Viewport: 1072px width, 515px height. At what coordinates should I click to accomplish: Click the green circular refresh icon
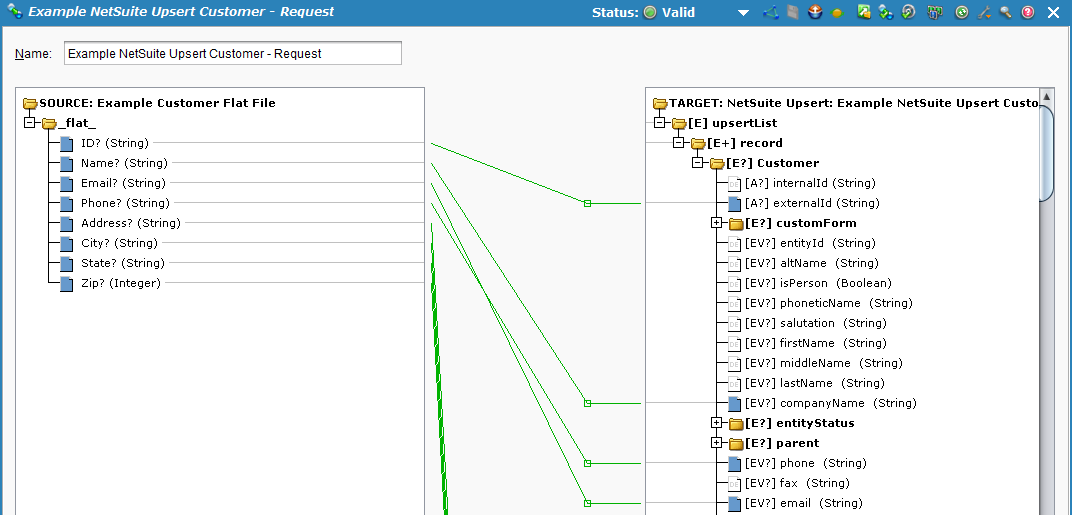[961, 12]
